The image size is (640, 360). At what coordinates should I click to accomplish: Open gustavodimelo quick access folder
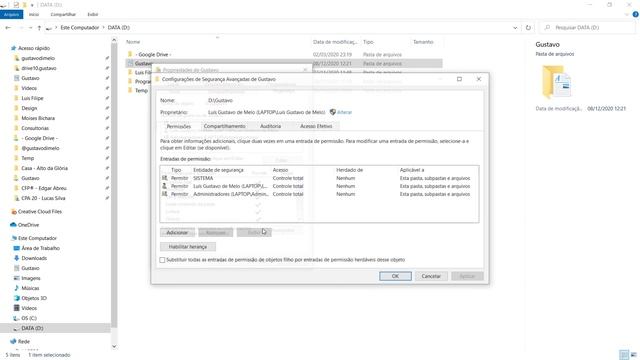[35, 58]
